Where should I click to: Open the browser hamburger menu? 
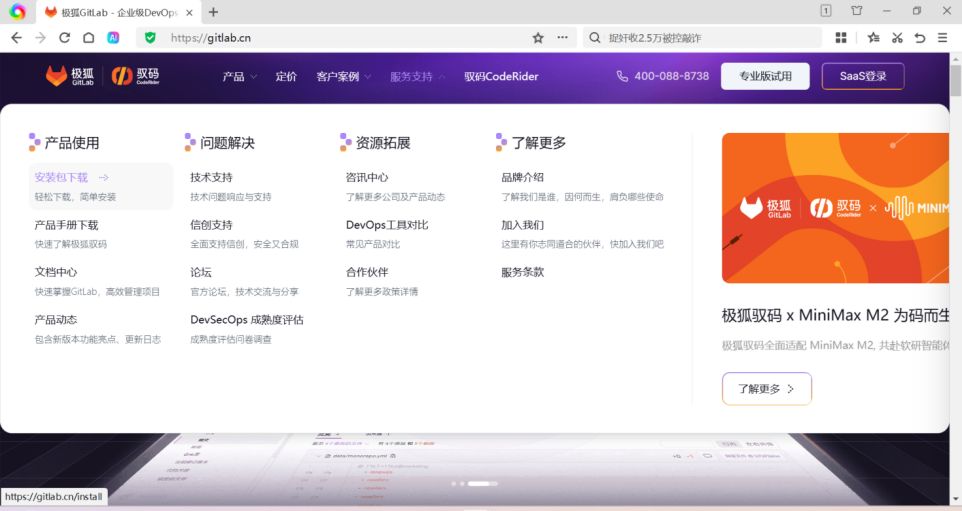(x=943, y=38)
